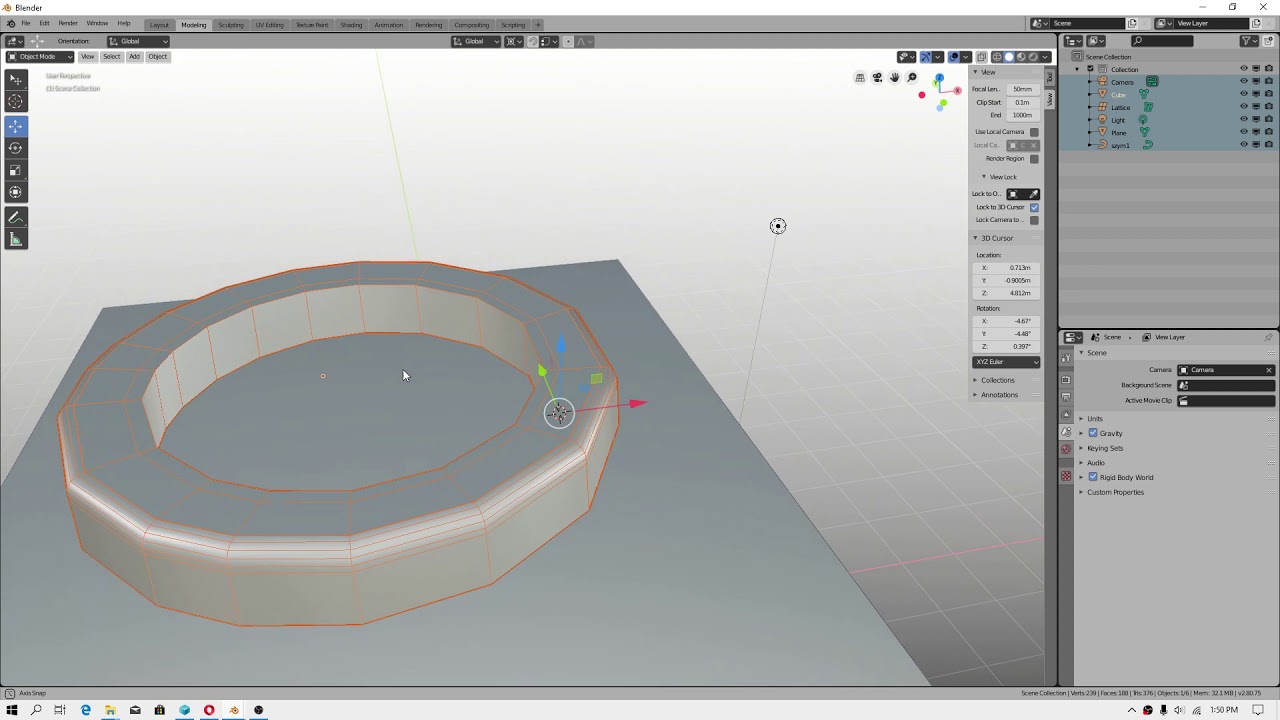Open the Object menu in viewport header
This screenshot has height=720, width=1280.
pyautogui.click(x=158, y=57)
